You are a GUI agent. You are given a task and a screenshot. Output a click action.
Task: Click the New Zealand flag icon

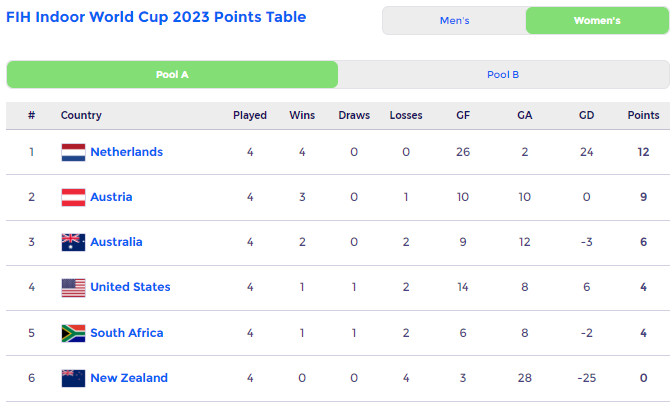point(73,378)
